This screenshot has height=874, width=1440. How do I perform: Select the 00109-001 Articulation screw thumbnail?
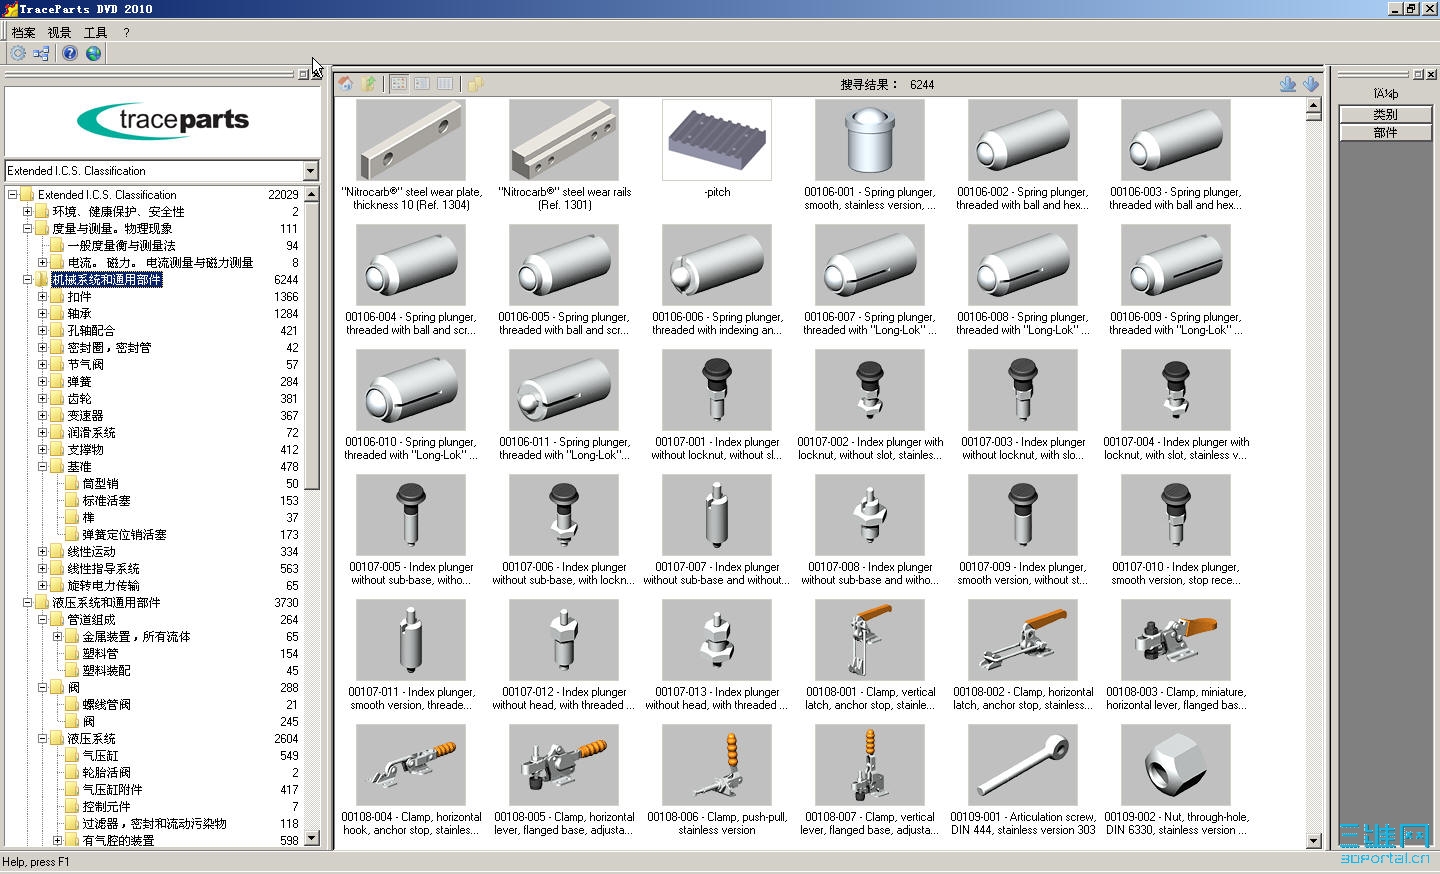click(1023, 765)
